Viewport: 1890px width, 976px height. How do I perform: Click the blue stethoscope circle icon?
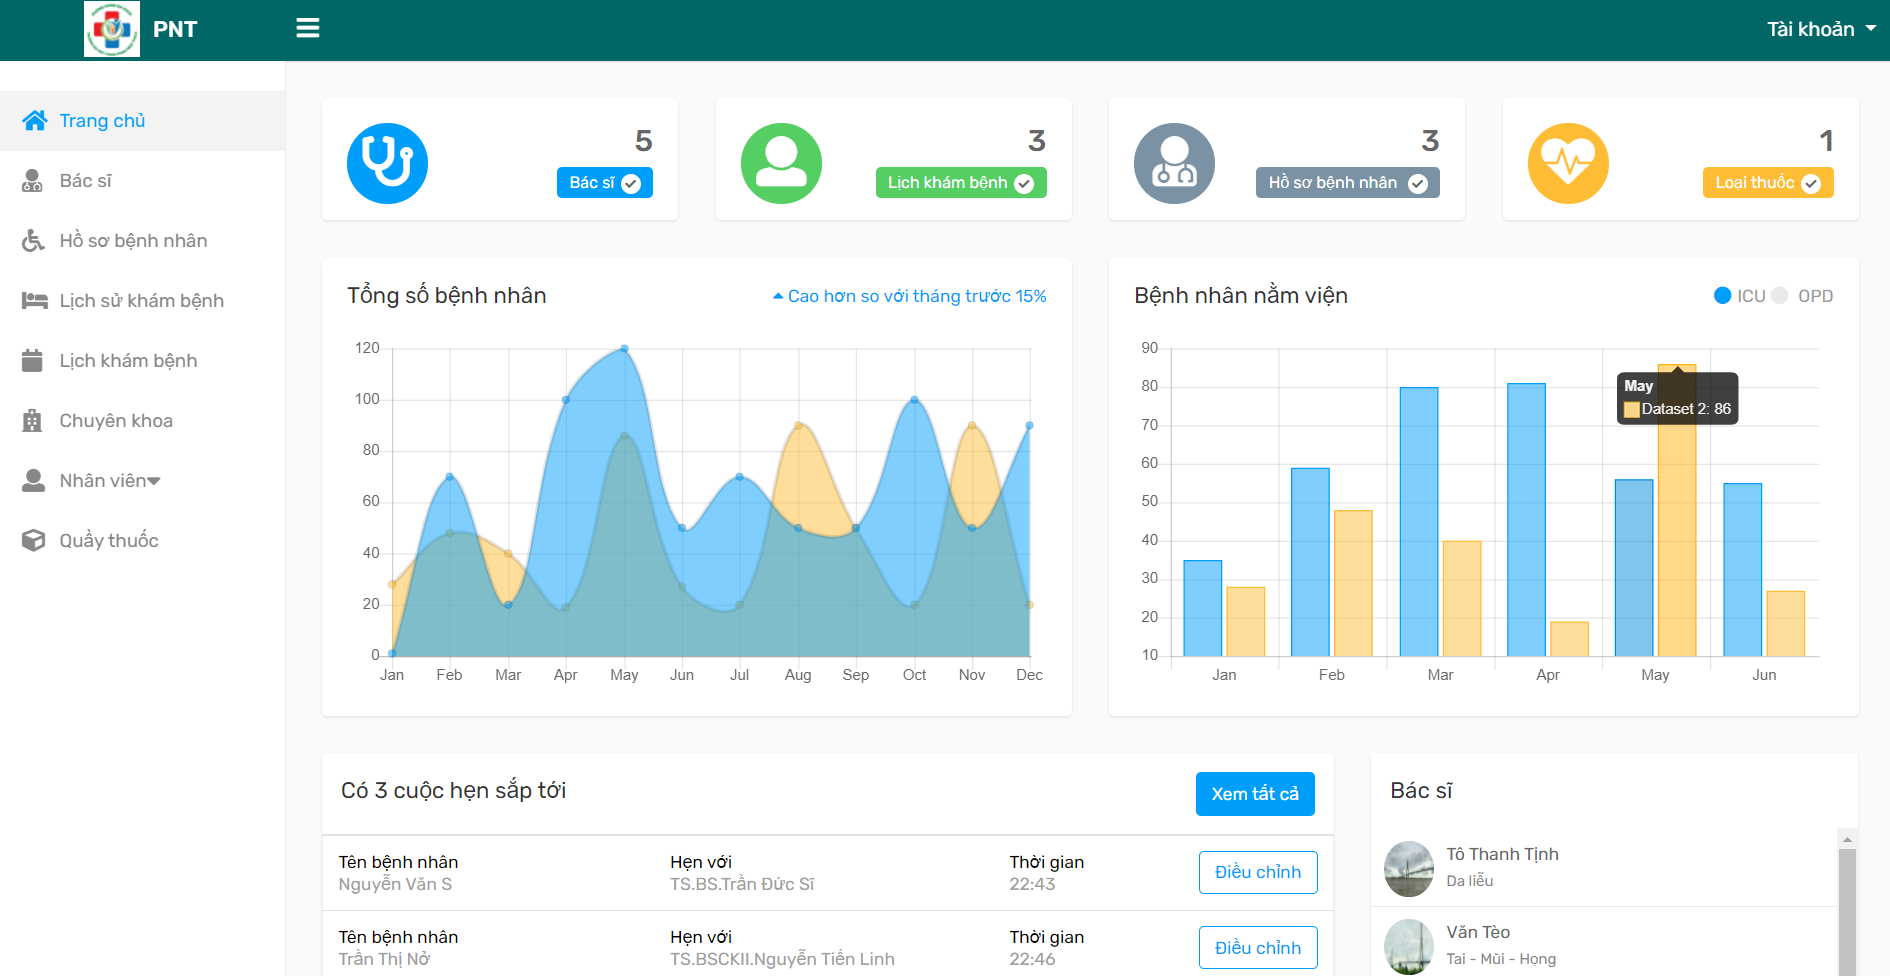coord(387,163)
